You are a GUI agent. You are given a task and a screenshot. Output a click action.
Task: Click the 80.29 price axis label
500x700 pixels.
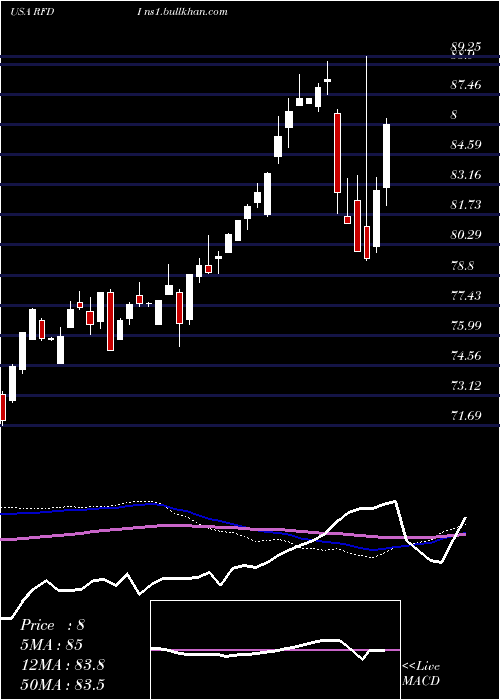coord(466,235)
